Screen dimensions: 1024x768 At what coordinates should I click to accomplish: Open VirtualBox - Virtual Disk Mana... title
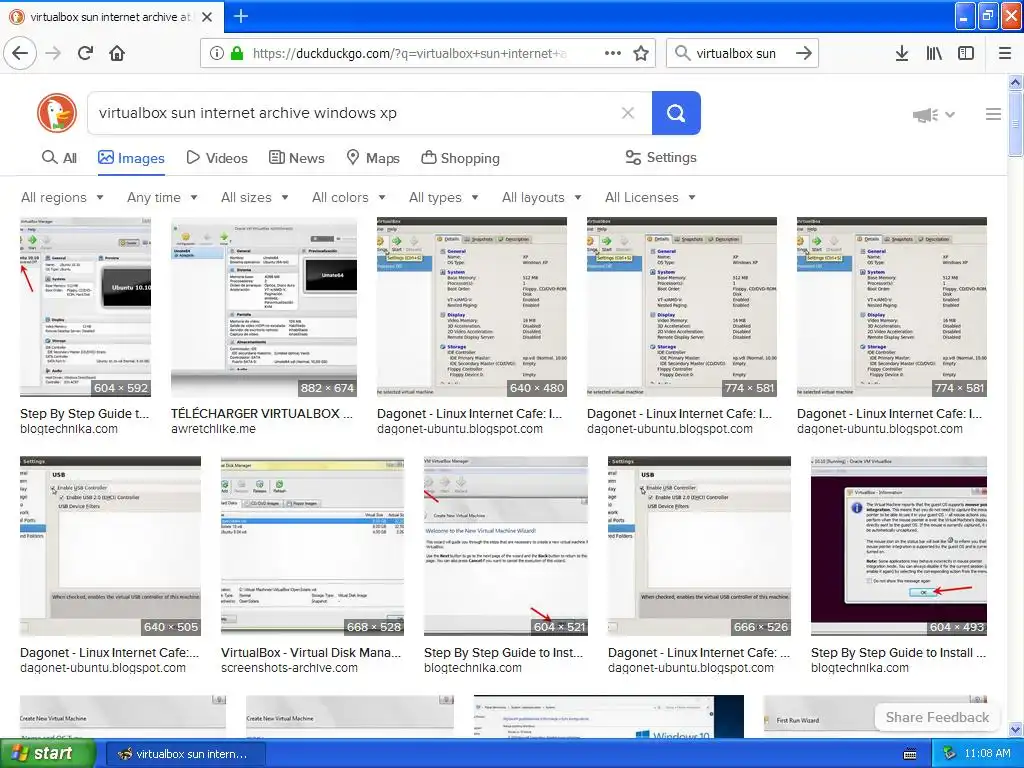311,652
